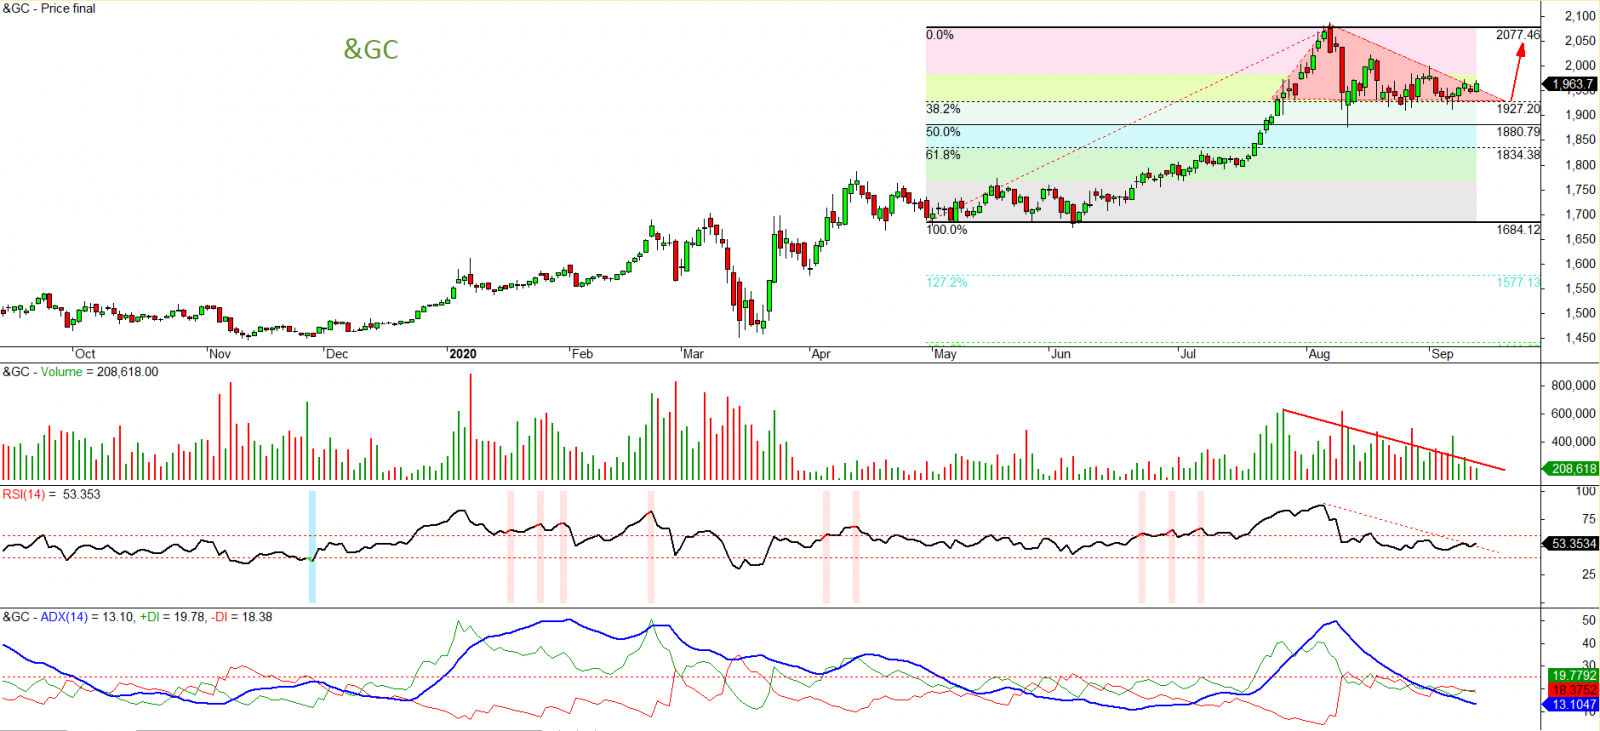1600x731 pixels.
Task: Click the 1,963.7 current price tag
Action: 1572,84
